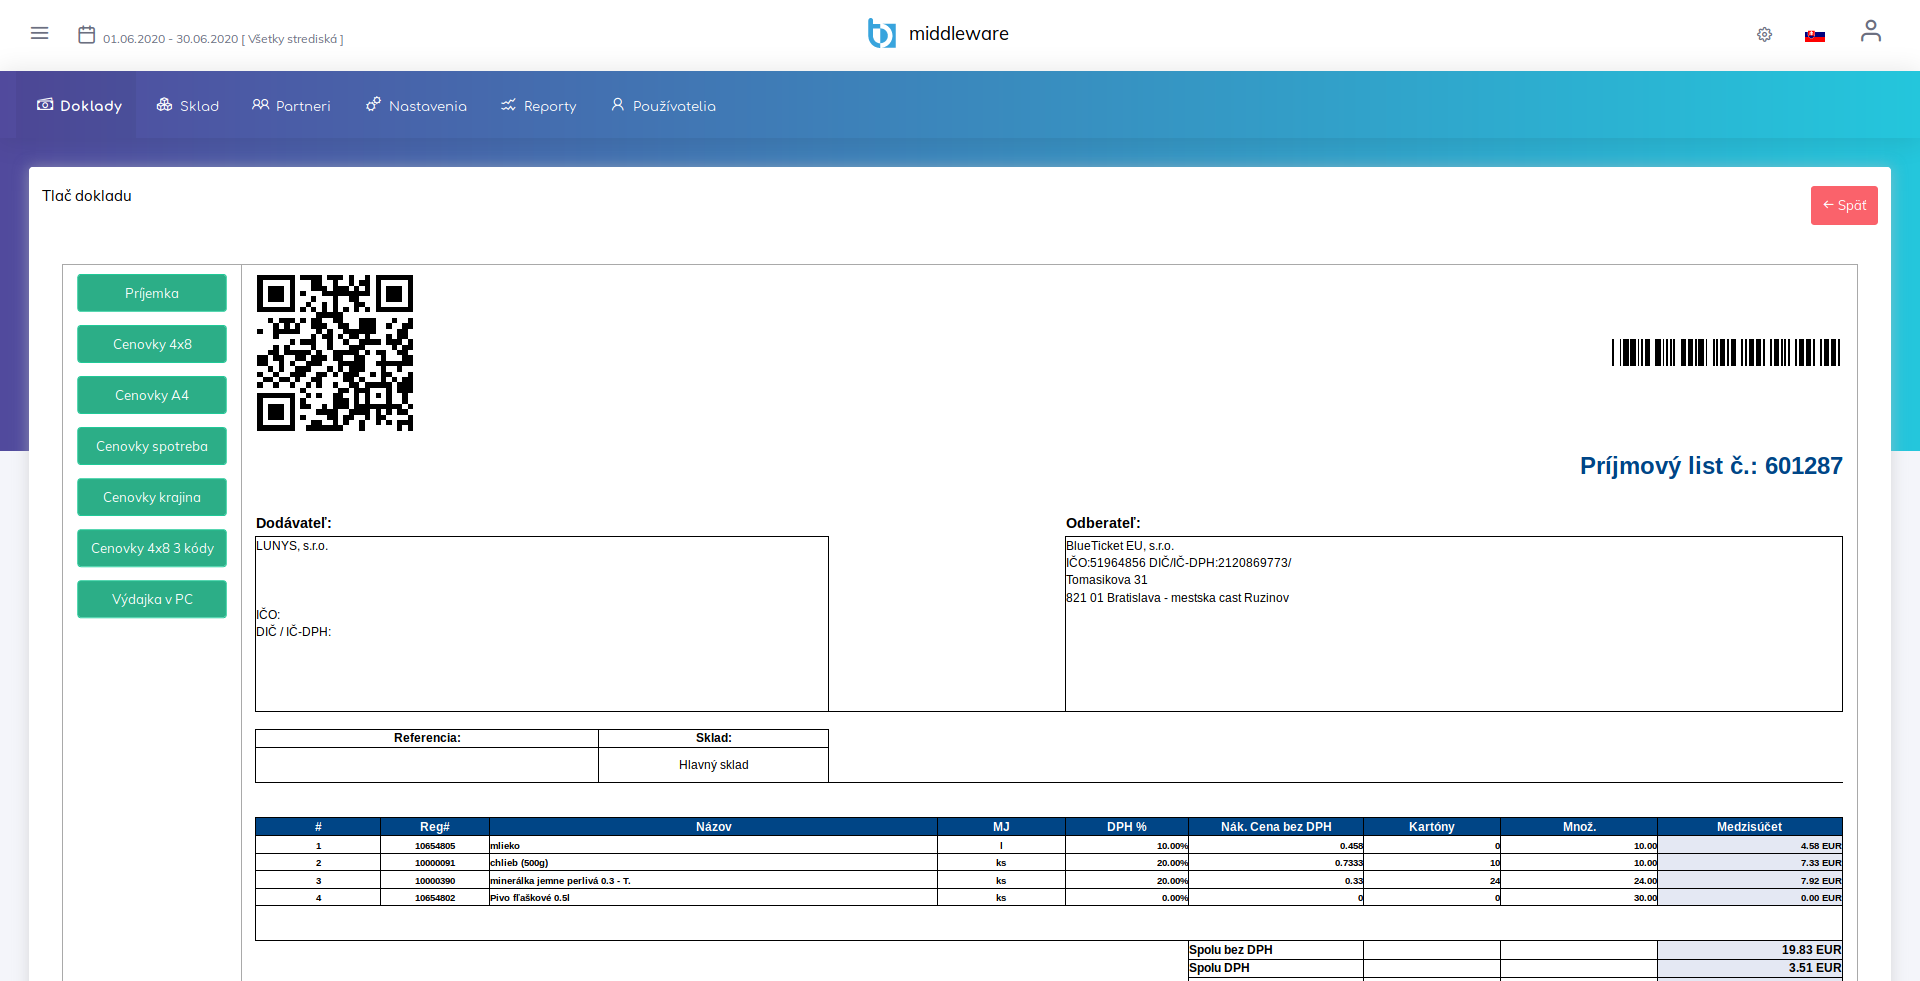Click the Výdajka v PC button
This screenshot has height=981, width=1920.
click(x=152, y=599)
